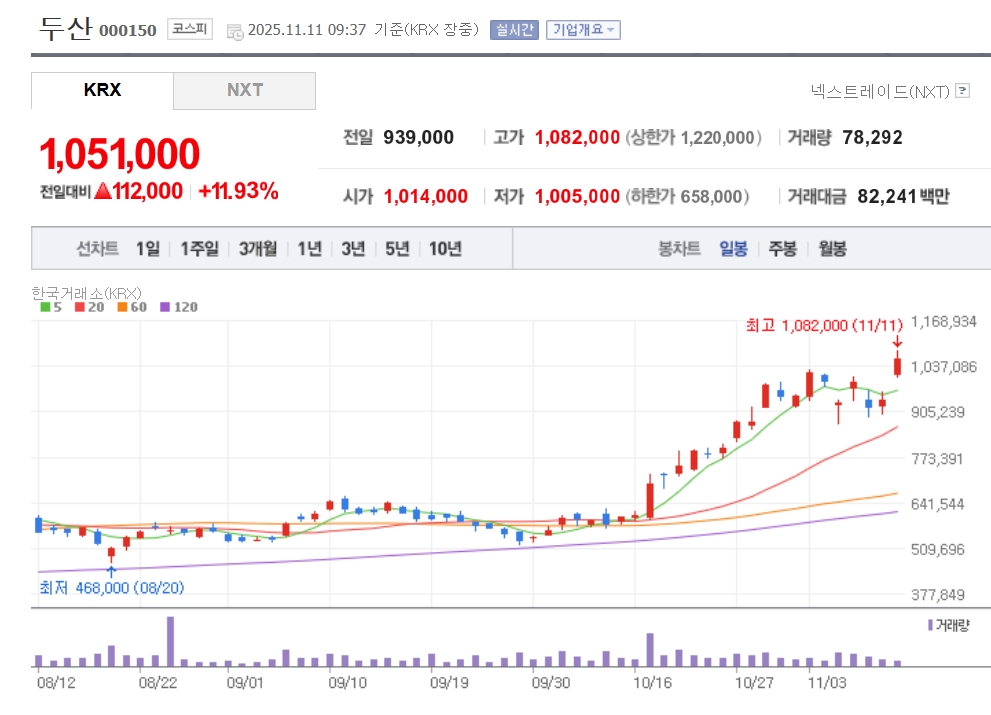Click the 코스피 market badge
Image resolution: width=991 pixels, height=715 pixels.
pyautogui.click(x=189, y=29)
